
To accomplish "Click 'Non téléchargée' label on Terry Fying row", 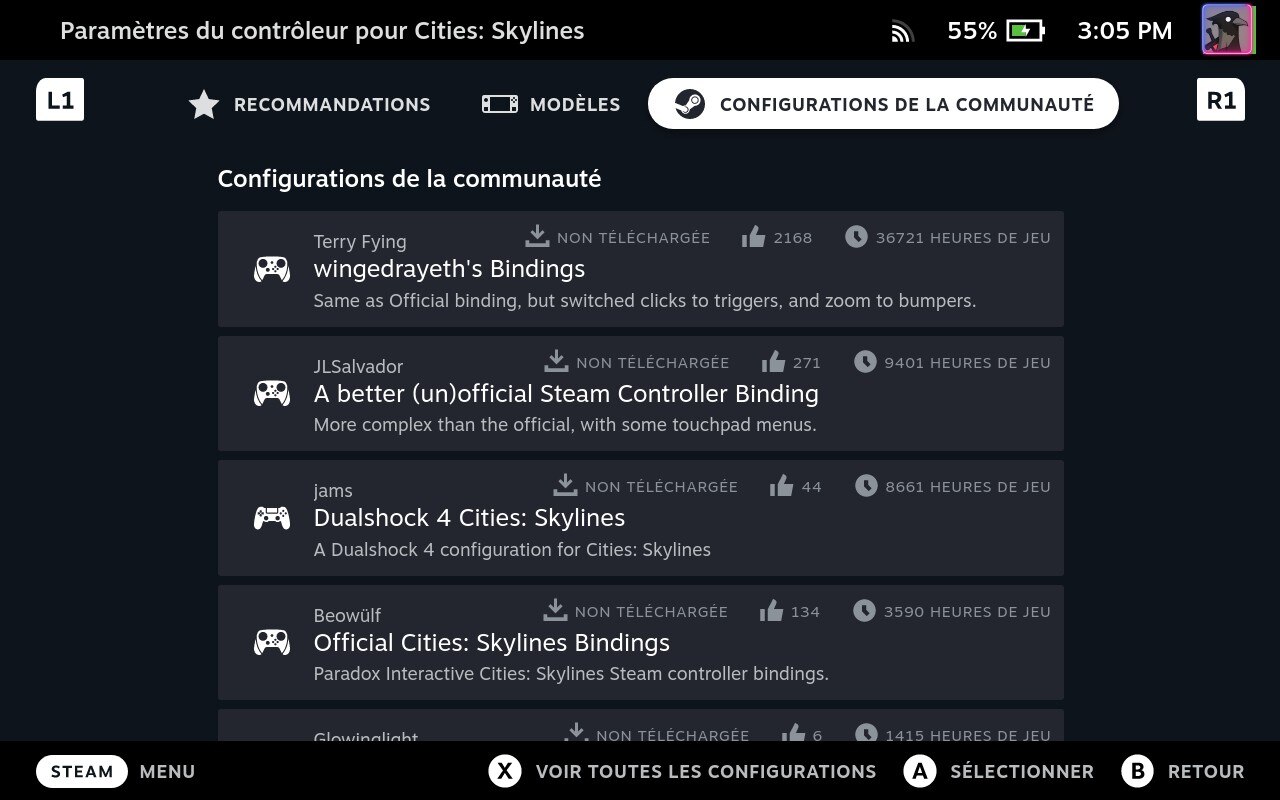I will [633, 238].
